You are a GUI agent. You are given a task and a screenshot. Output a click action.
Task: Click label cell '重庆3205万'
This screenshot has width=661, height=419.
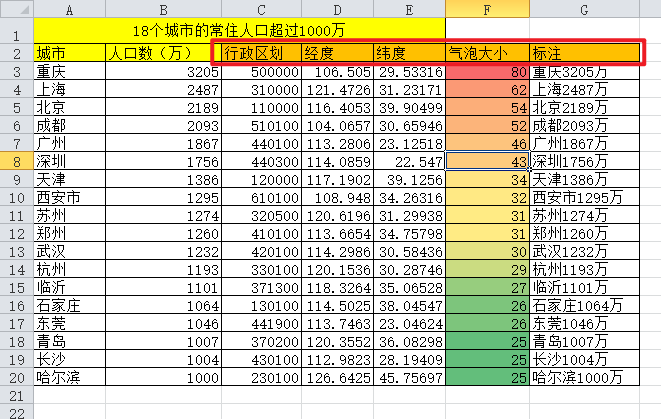584,71
